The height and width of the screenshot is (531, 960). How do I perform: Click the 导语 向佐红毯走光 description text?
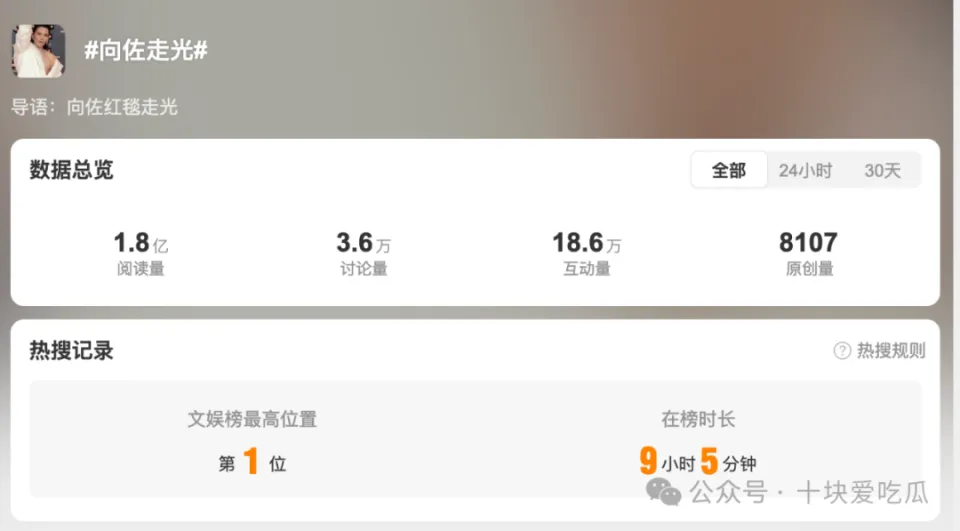click(94, 107)
